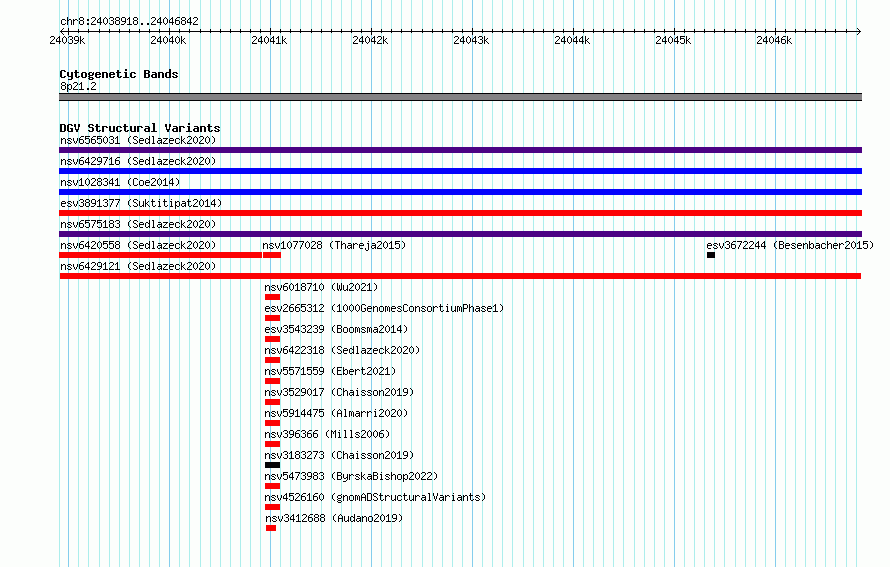Open variant esv3672244 (Besenbacher2015) label
This screenshot has width=890, height=567.
790,245
